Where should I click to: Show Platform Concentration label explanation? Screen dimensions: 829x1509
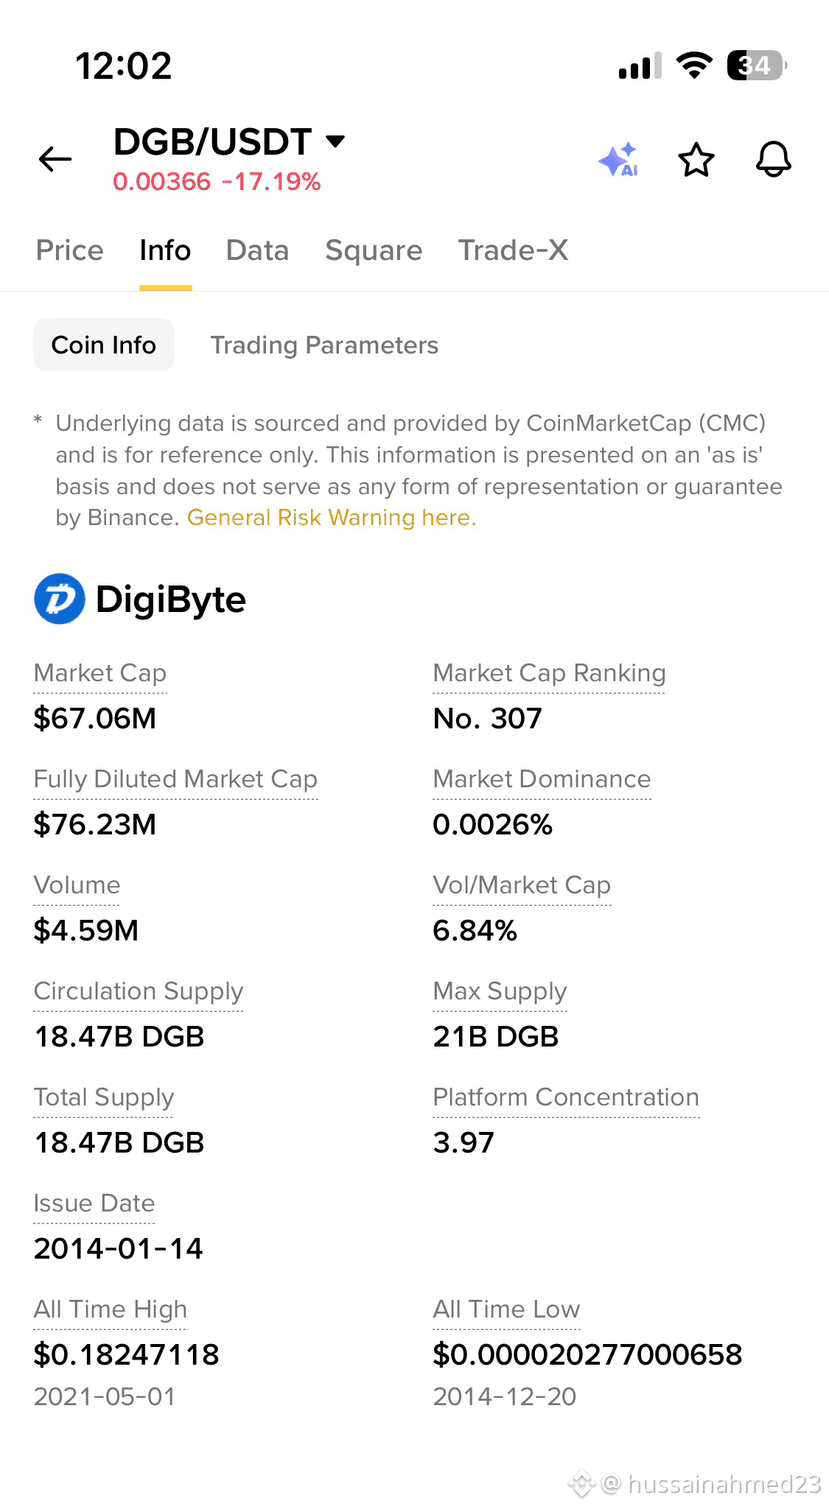coord(566,1097)
